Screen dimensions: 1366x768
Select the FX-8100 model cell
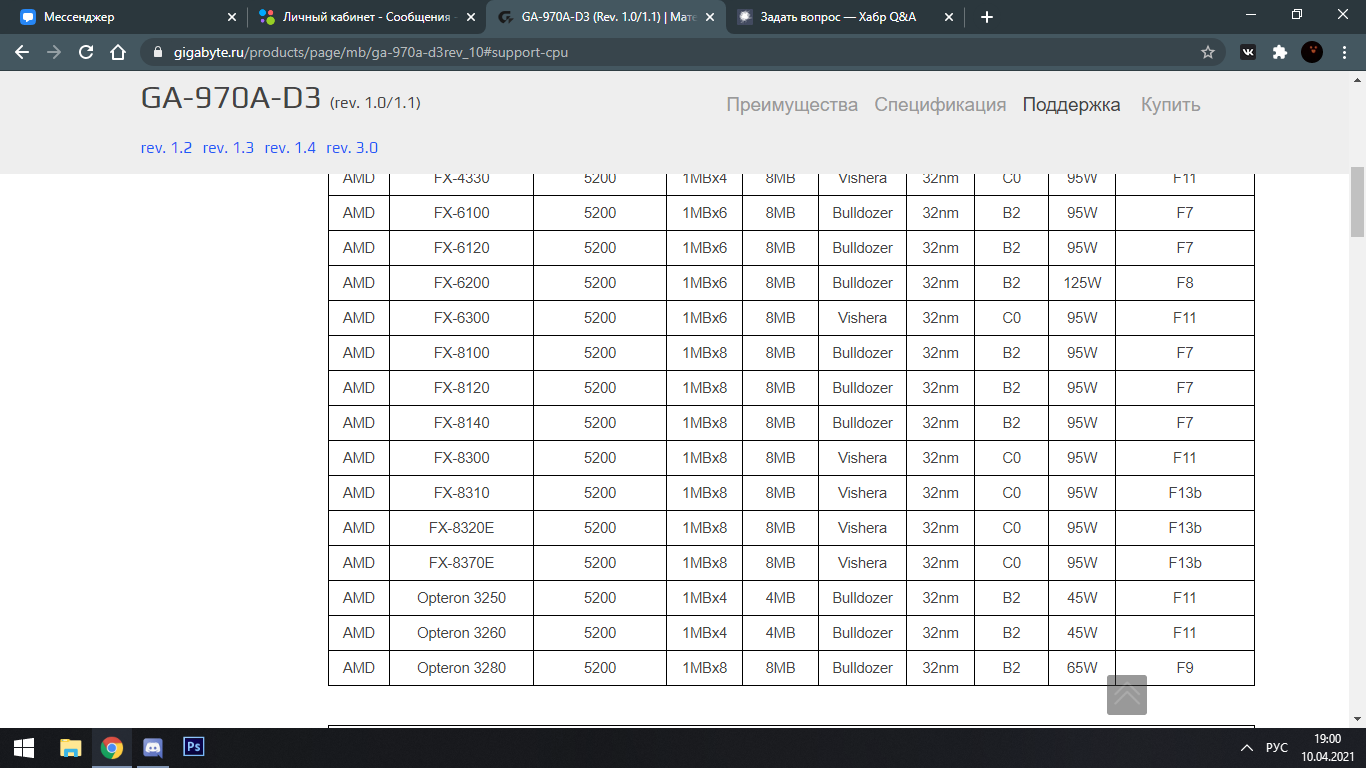coord(461,353)
